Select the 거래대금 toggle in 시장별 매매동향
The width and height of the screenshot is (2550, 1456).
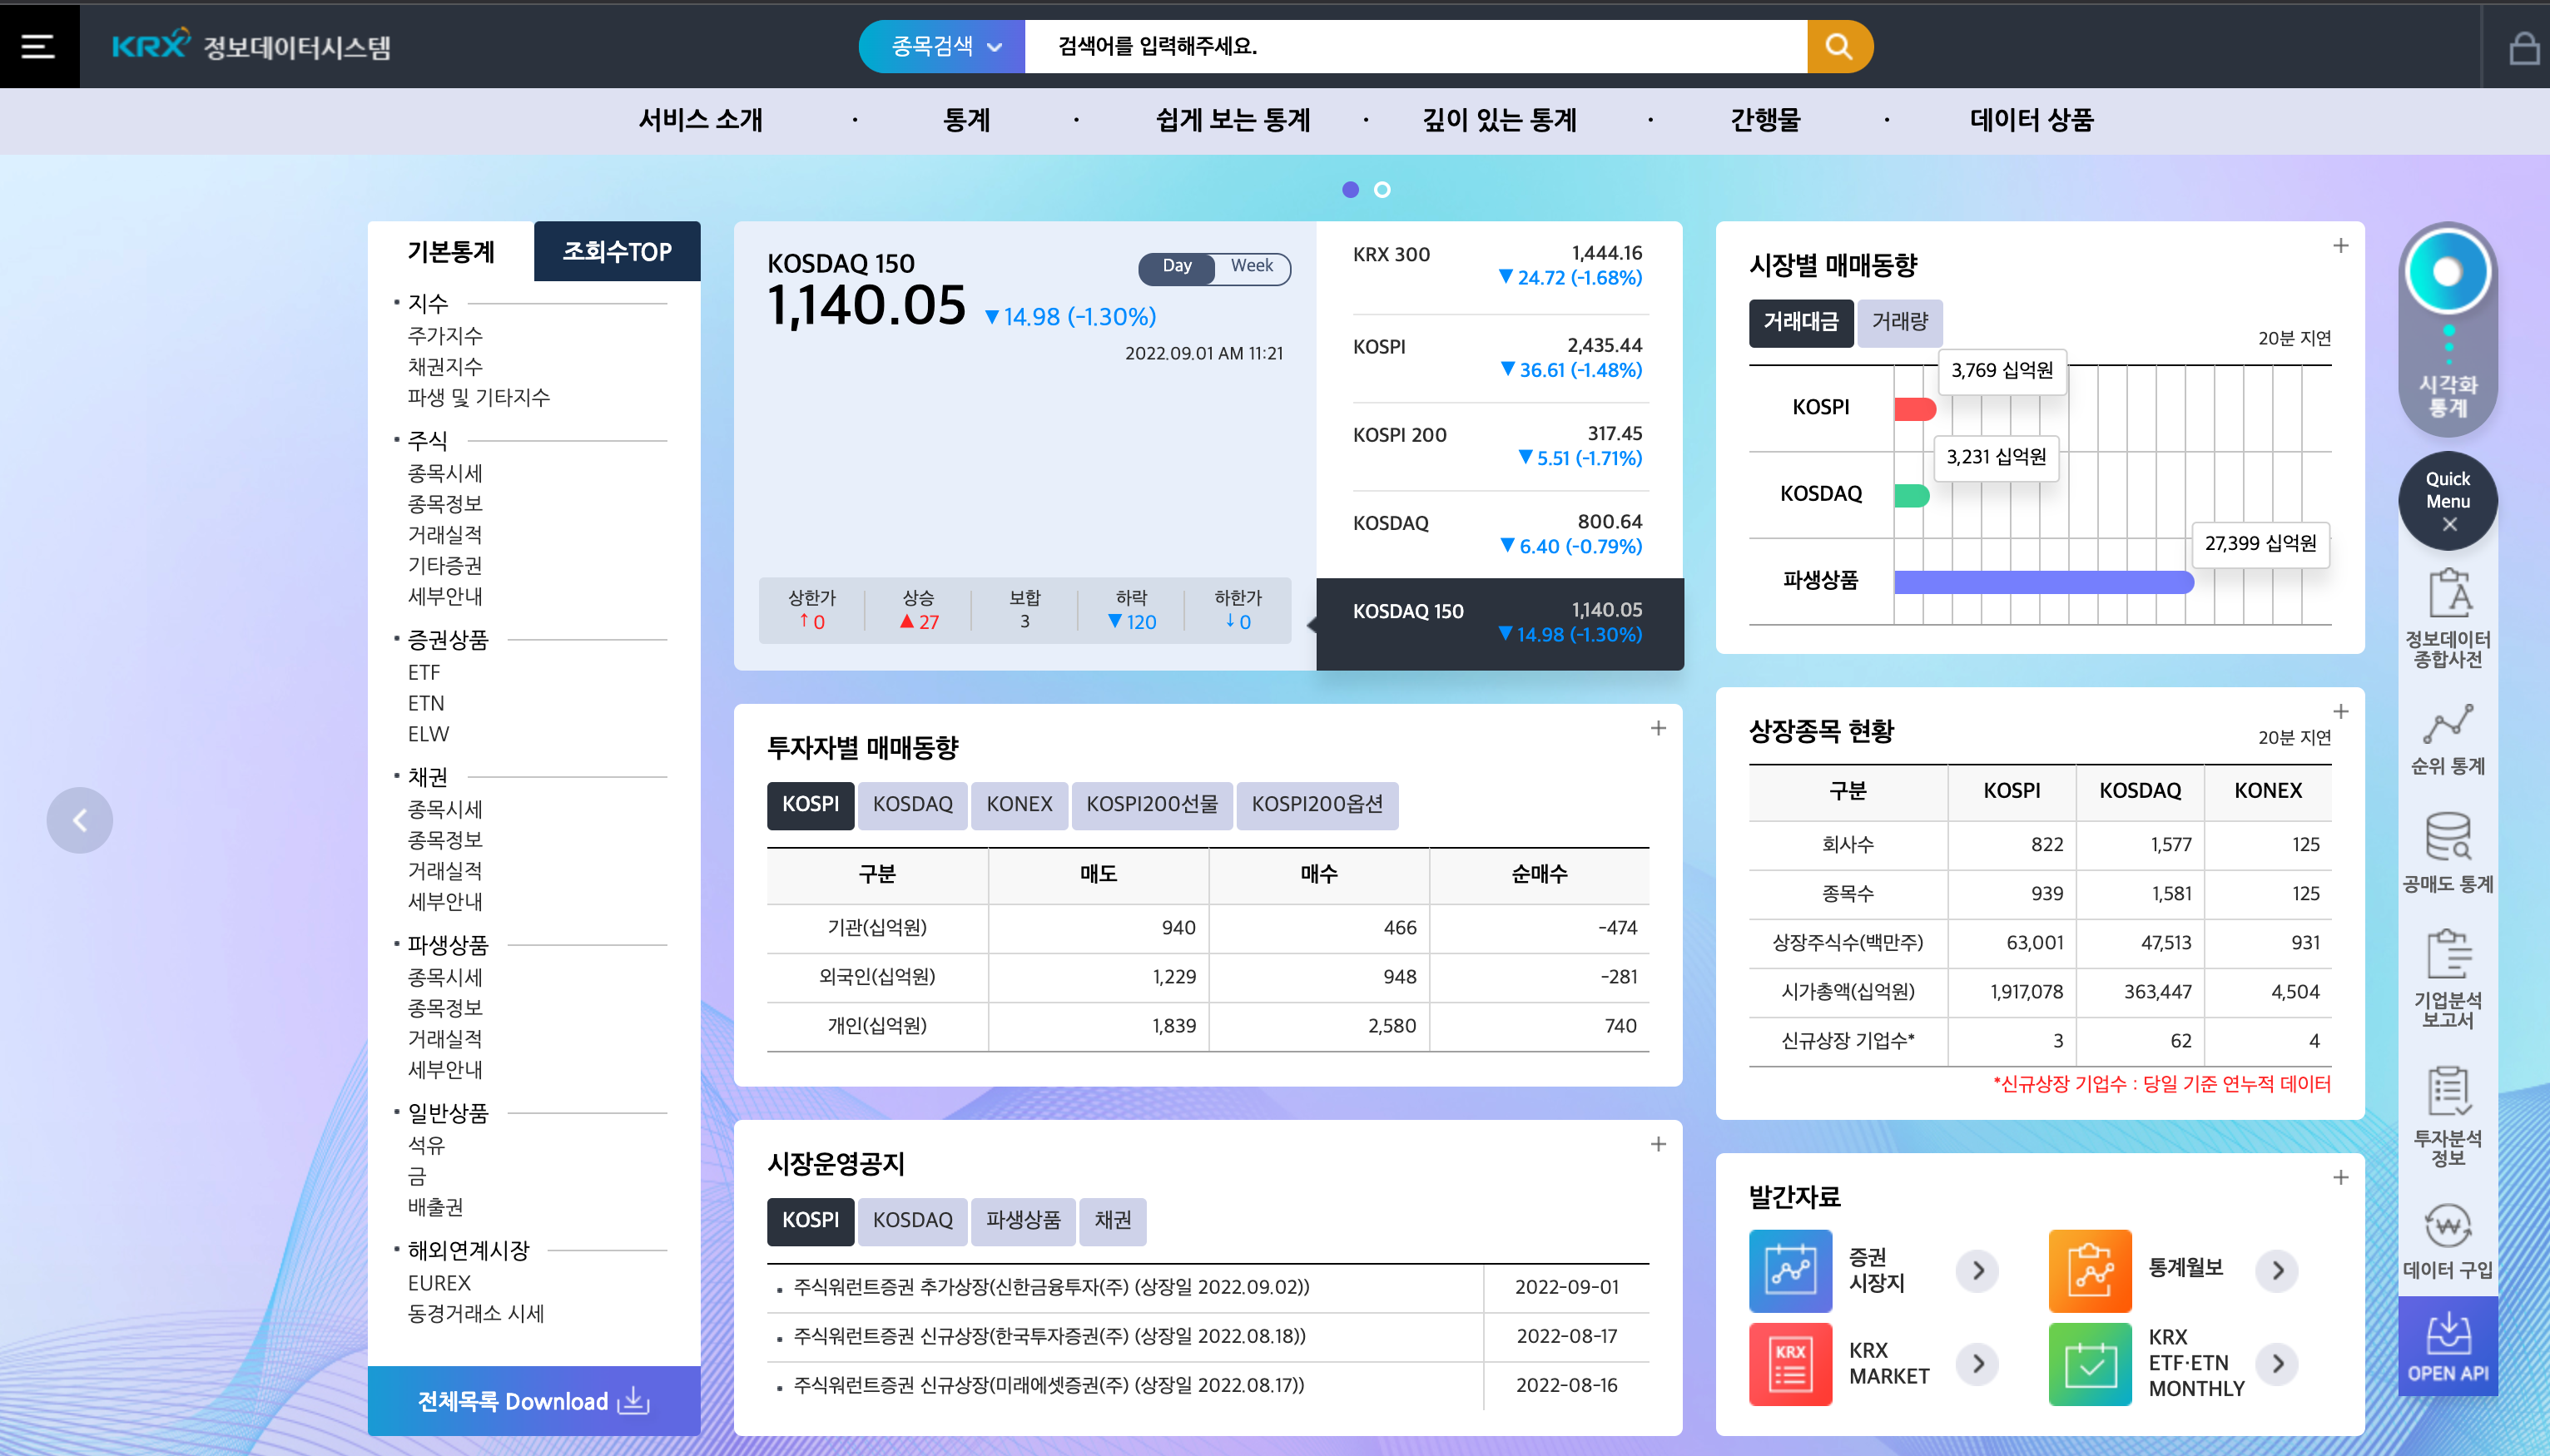click(x=1800, y=322)
